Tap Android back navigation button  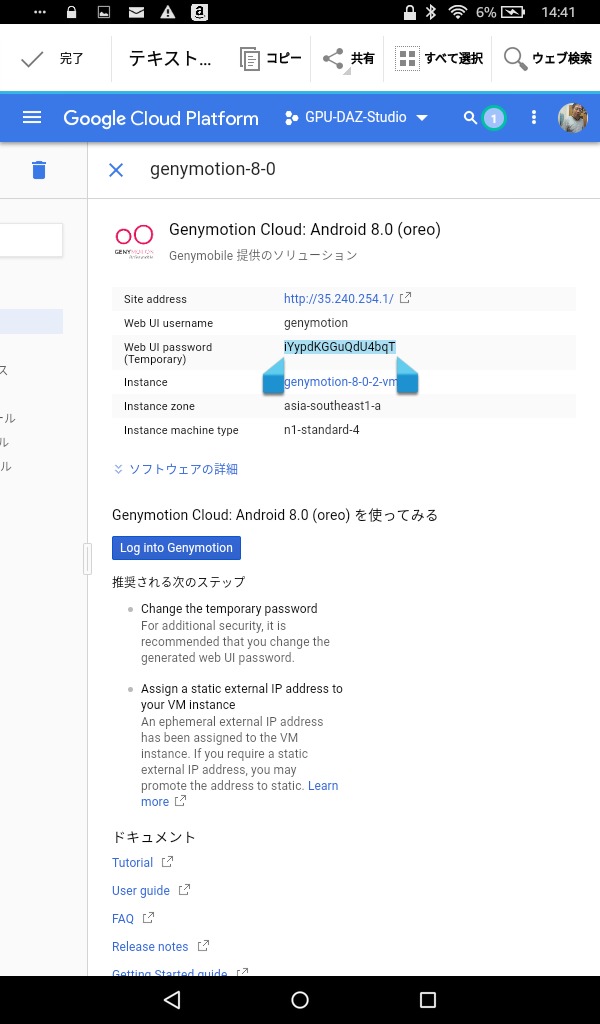[x=172, y=1000]
